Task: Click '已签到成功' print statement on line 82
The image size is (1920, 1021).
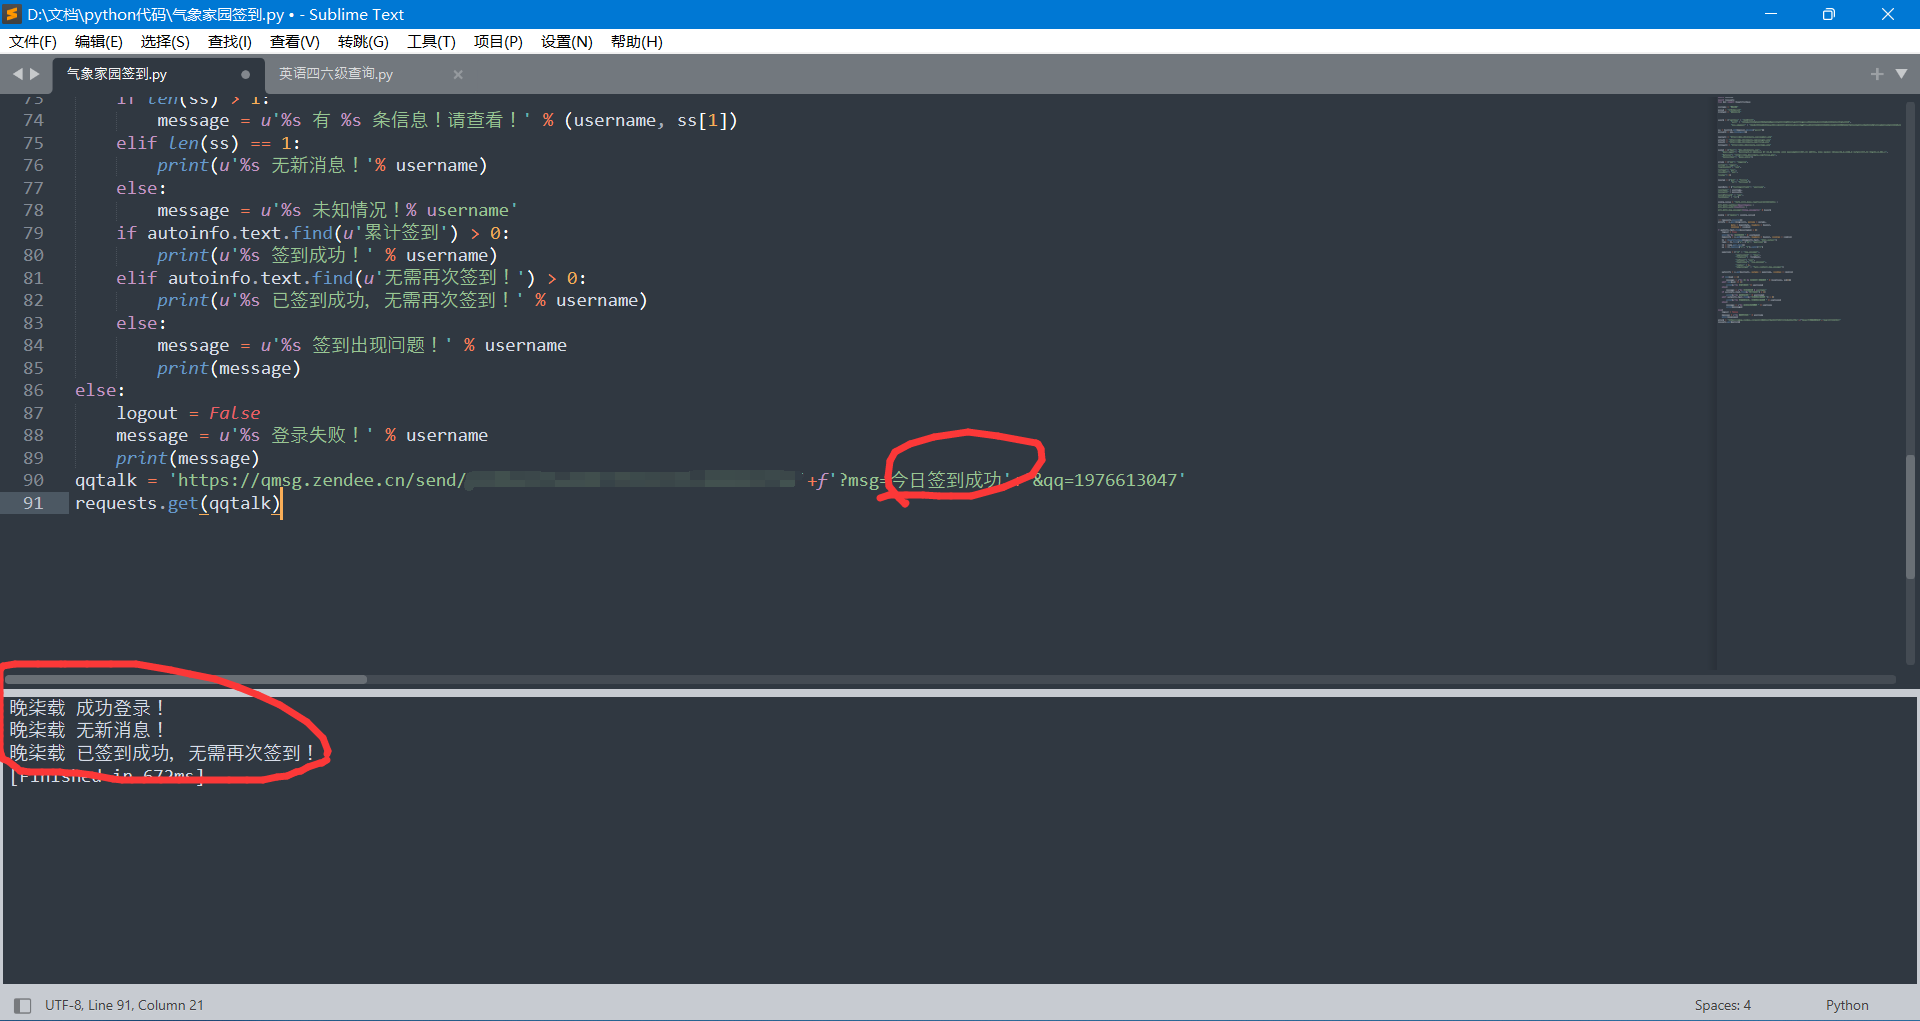Action: point(402,300)
